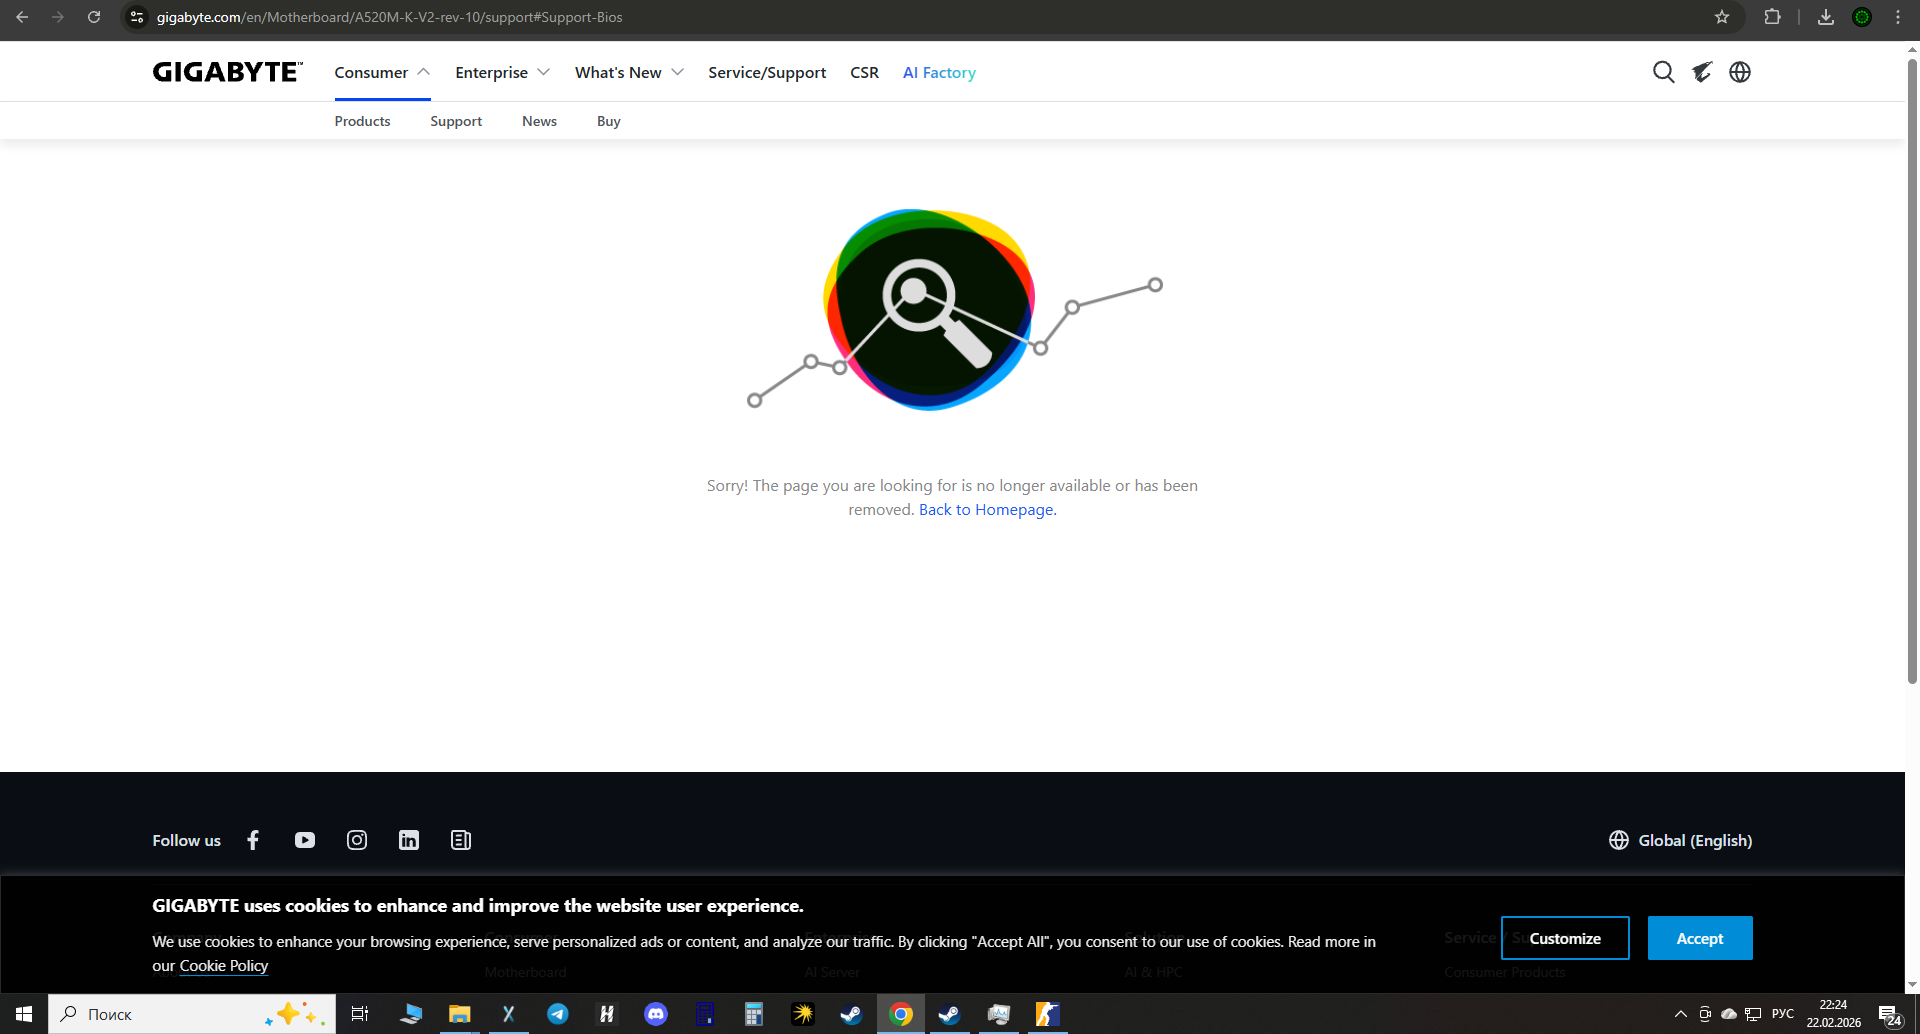The width and height of the screenshot is (1920, 1034).
Task: Click the AORUS eagle logo icon
Action: point(1702,72)
